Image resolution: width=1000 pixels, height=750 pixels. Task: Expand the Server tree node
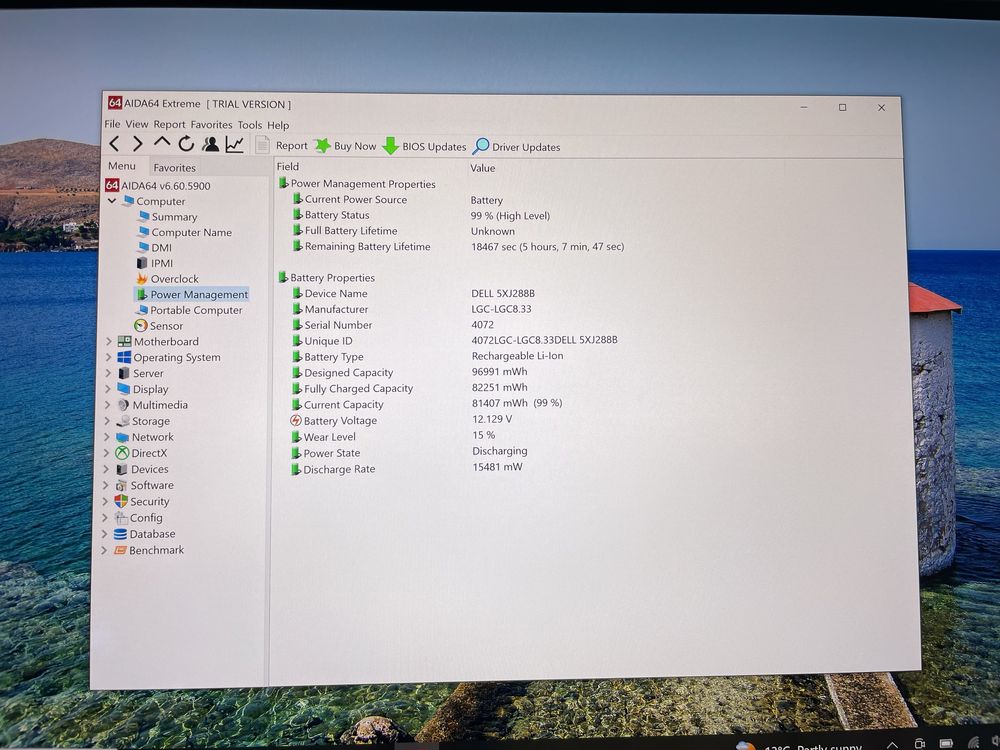(x=108, y=373)
